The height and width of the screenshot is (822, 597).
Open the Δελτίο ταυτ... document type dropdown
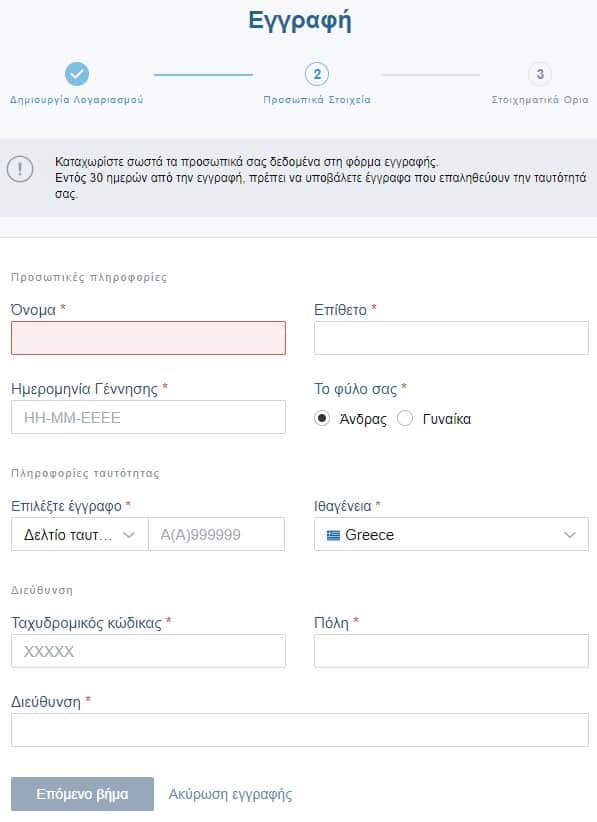point(80,534)
